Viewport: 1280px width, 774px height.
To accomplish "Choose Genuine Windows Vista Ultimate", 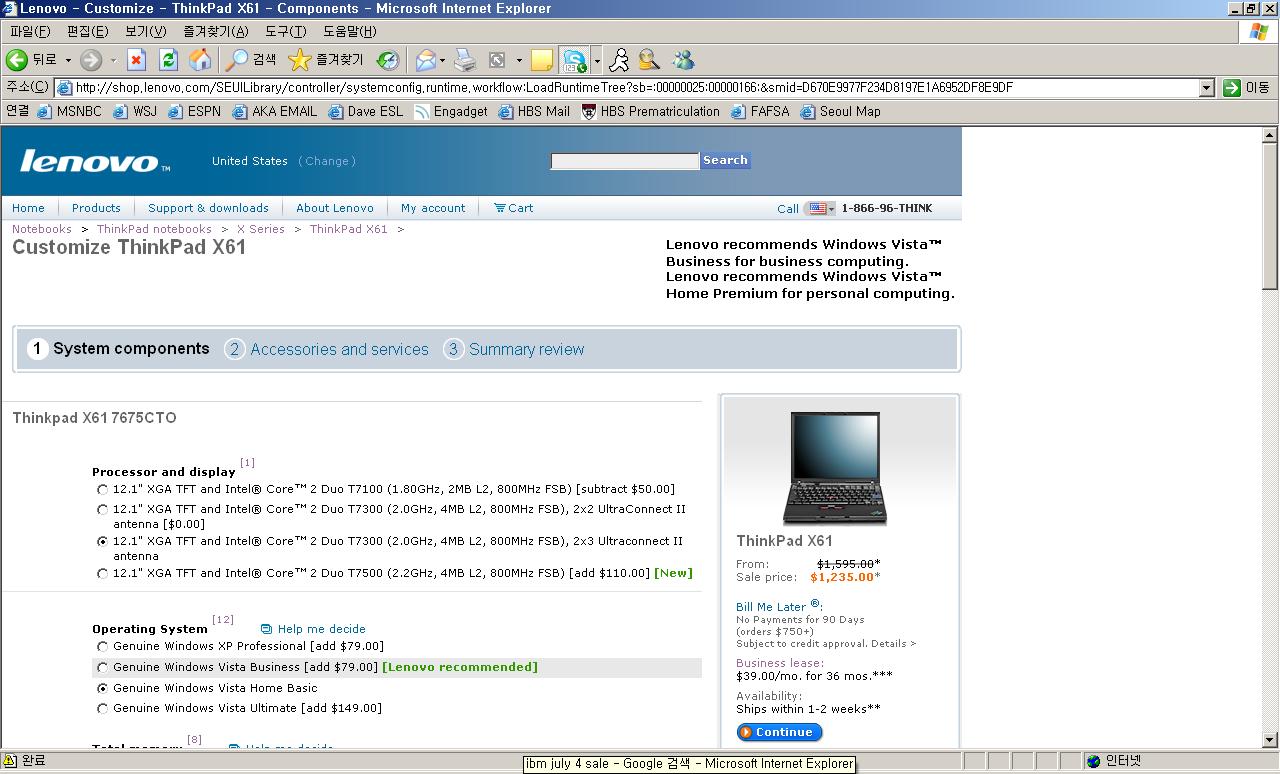I will [x=102, y=709].
